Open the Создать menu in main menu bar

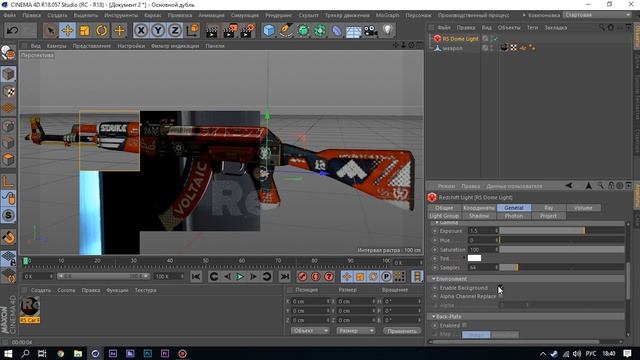pyautogui.click(x=57, y=15)
